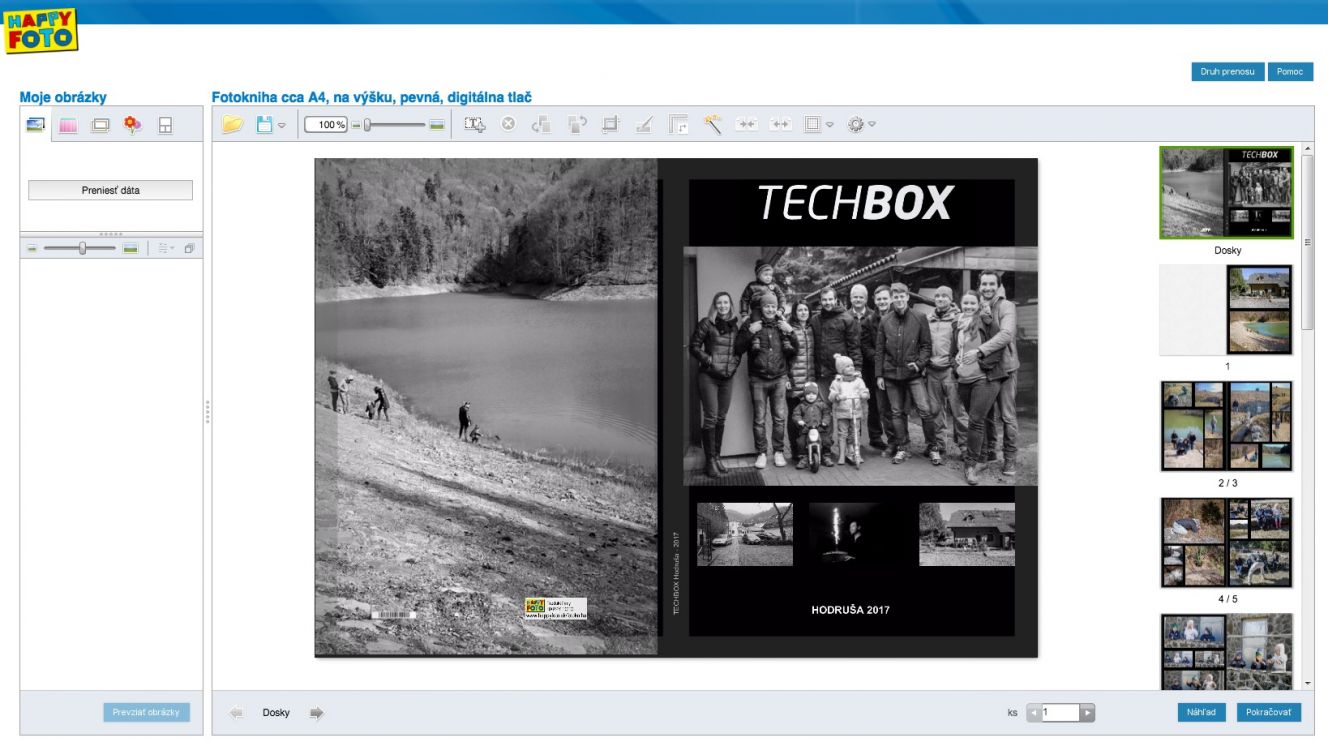Select the pages 4 / 5 thumbnail
1328x742 pixels.
pos(1226,542)
